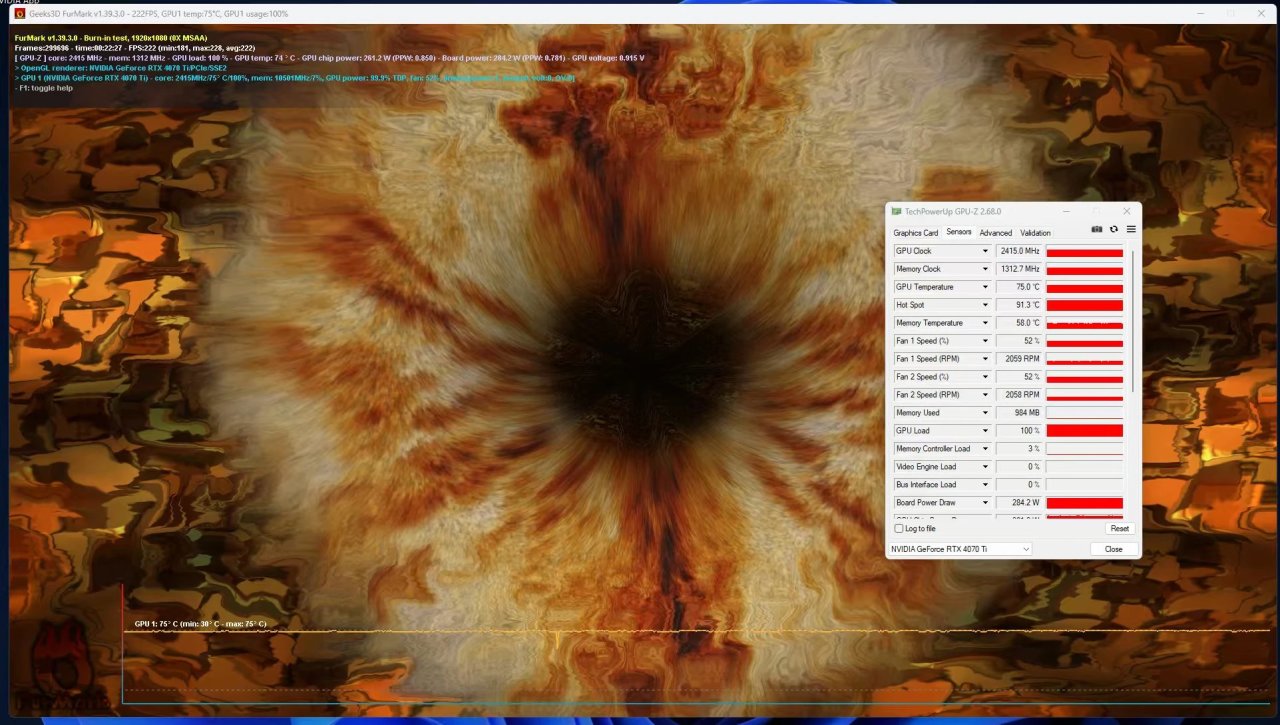Viewport: 1280px width, 725px height.
Task: Click the Memory Temperature value 58.0 °C
Action: click(1019, 323)
